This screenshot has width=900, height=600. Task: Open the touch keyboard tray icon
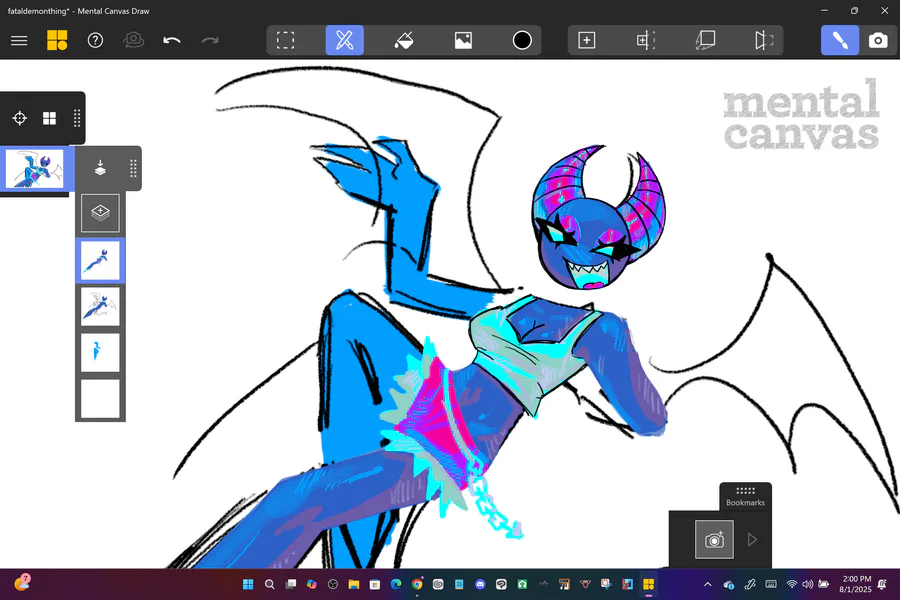coord(771,584)
